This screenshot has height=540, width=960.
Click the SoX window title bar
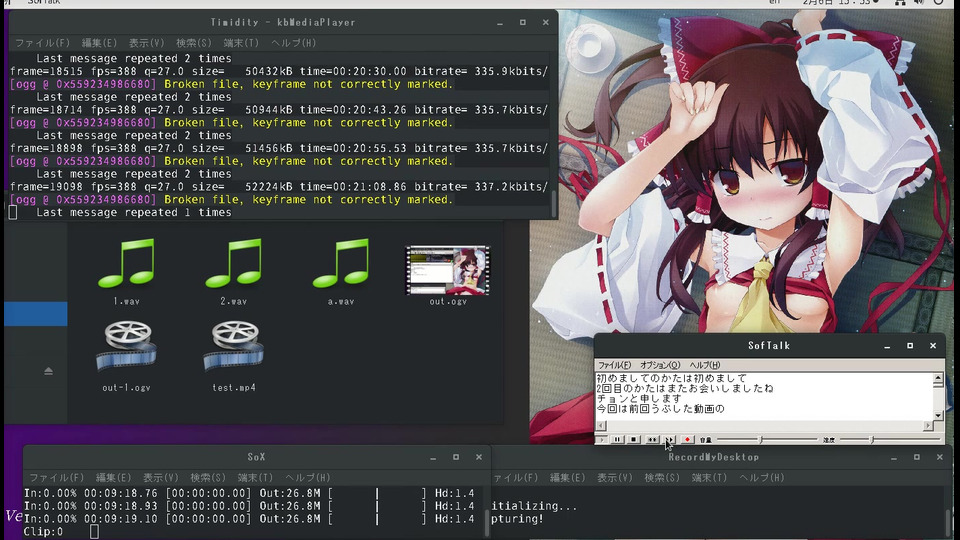click(257, 457)
